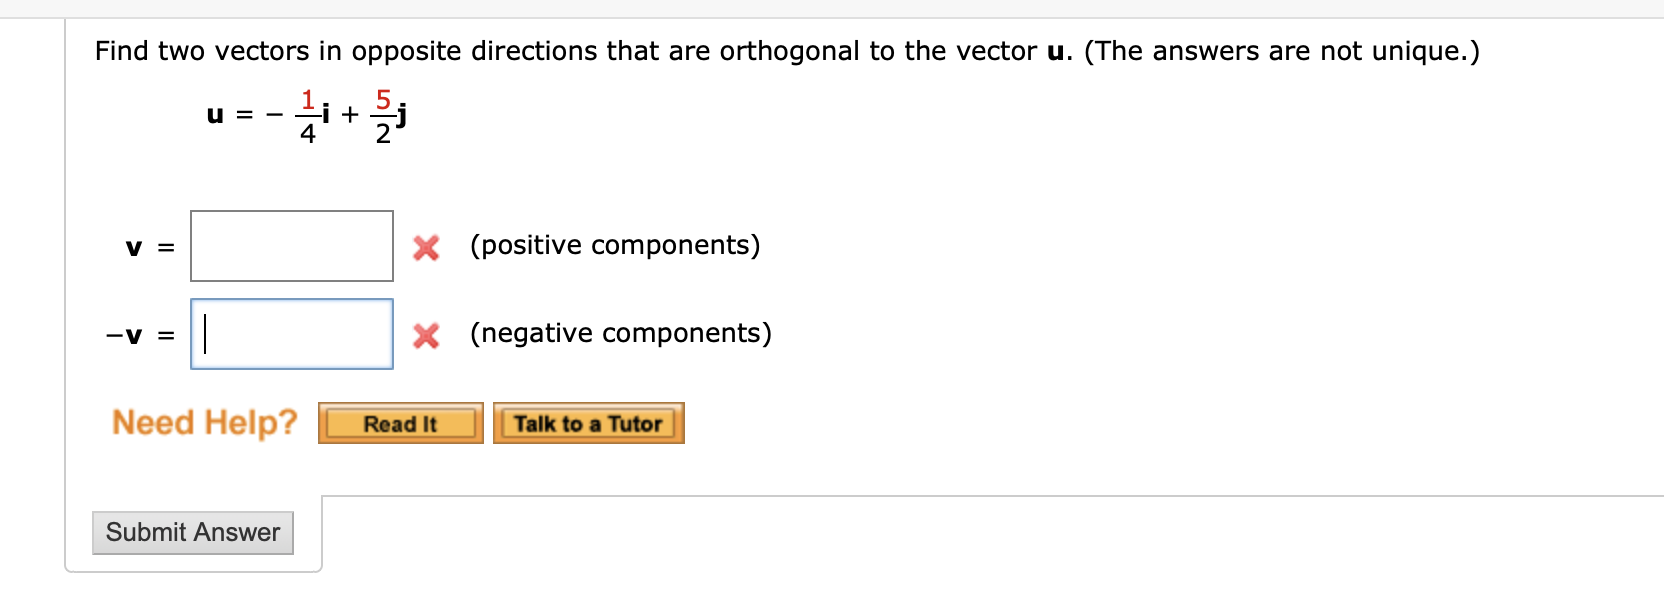Screen dimensions: 1664x594
Task: Select the negative components input box
Action: click(291, 334)
